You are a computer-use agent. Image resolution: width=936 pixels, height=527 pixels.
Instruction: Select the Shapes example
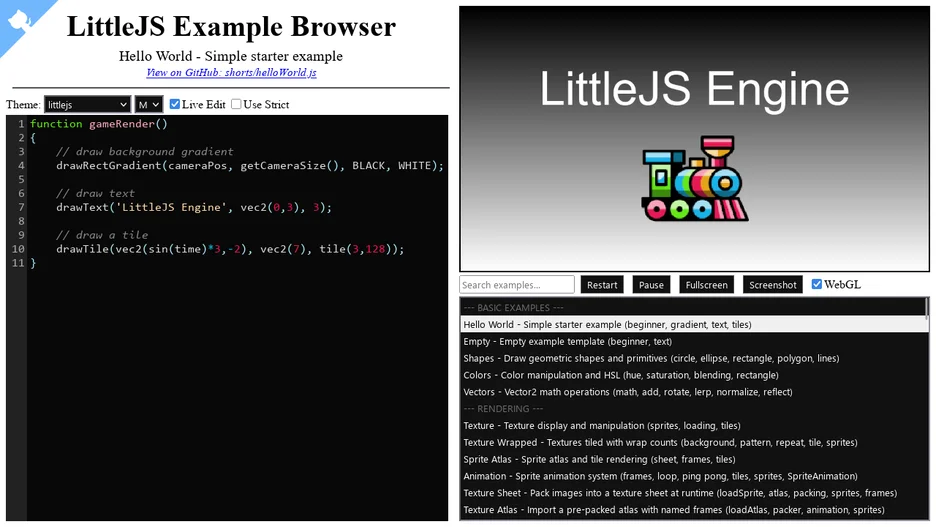tap(692, 358)
